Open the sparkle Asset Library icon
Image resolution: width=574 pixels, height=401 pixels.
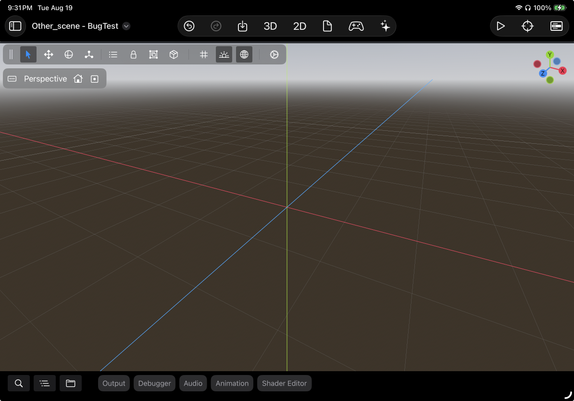[x=385, y=26]
